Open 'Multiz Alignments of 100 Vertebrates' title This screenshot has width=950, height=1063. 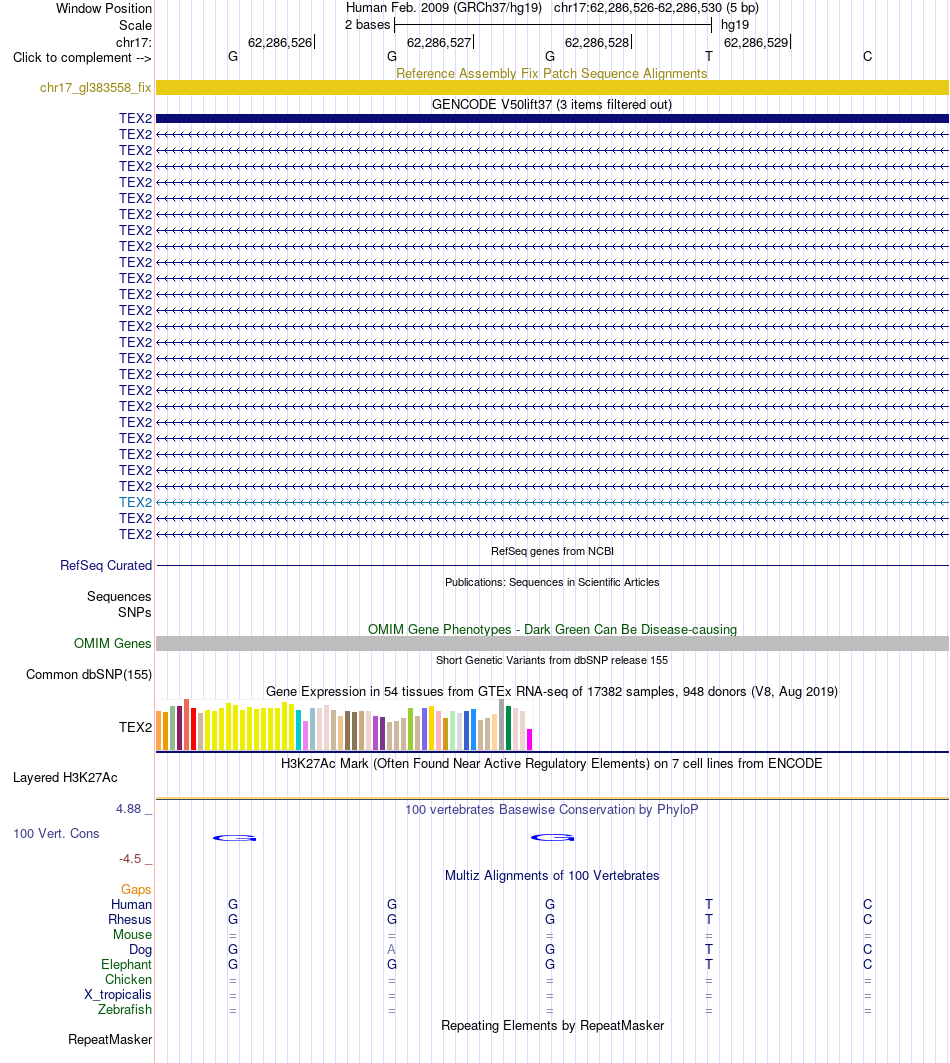pos(552,875)
